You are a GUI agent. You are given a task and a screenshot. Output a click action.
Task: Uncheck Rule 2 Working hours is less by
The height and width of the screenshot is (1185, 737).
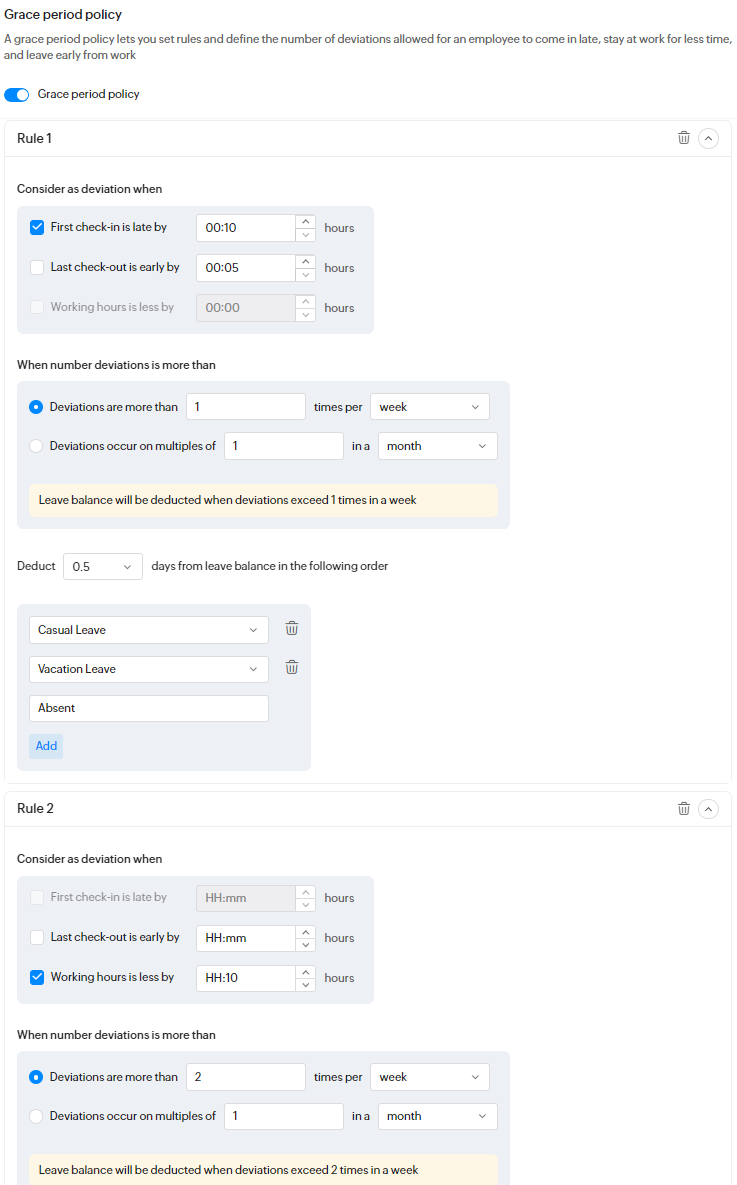(x=37, y=977)
